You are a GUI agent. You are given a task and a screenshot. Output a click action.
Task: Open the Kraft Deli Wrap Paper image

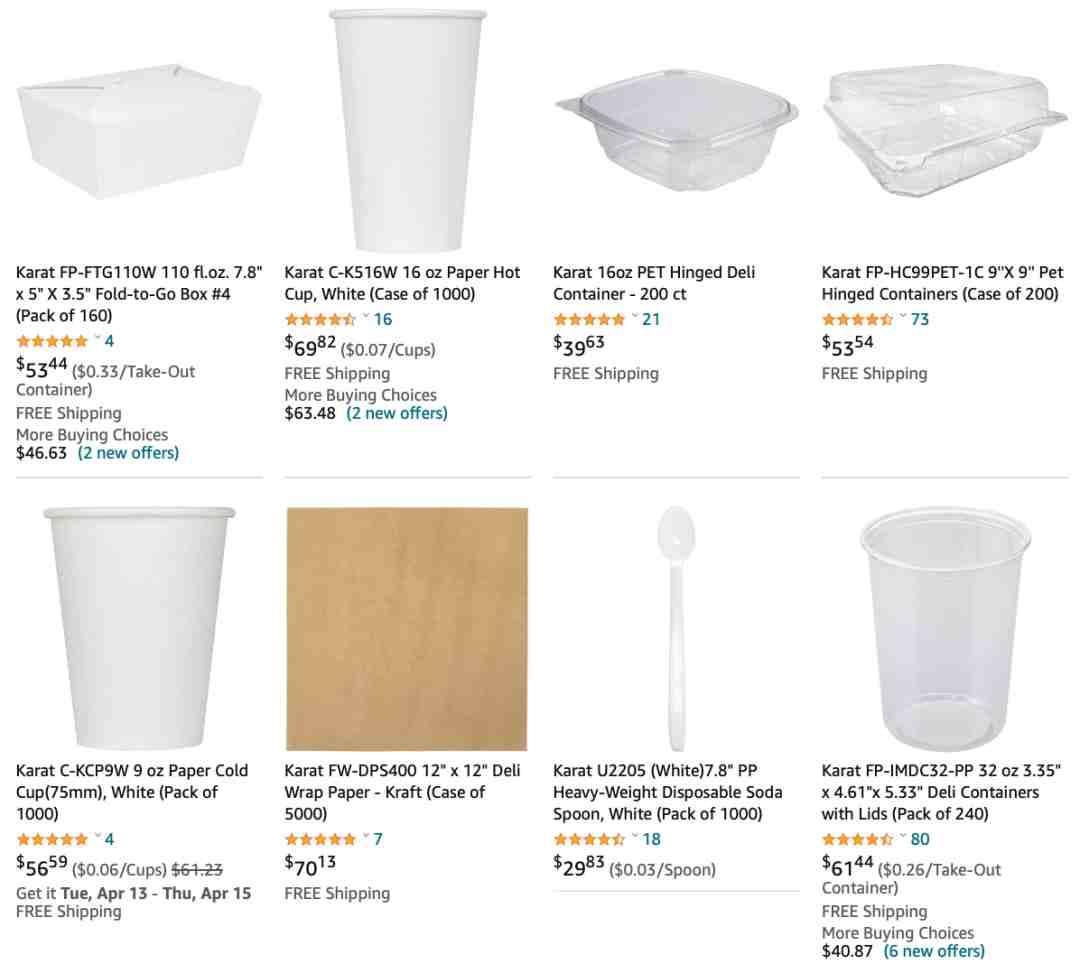[407, 629]
